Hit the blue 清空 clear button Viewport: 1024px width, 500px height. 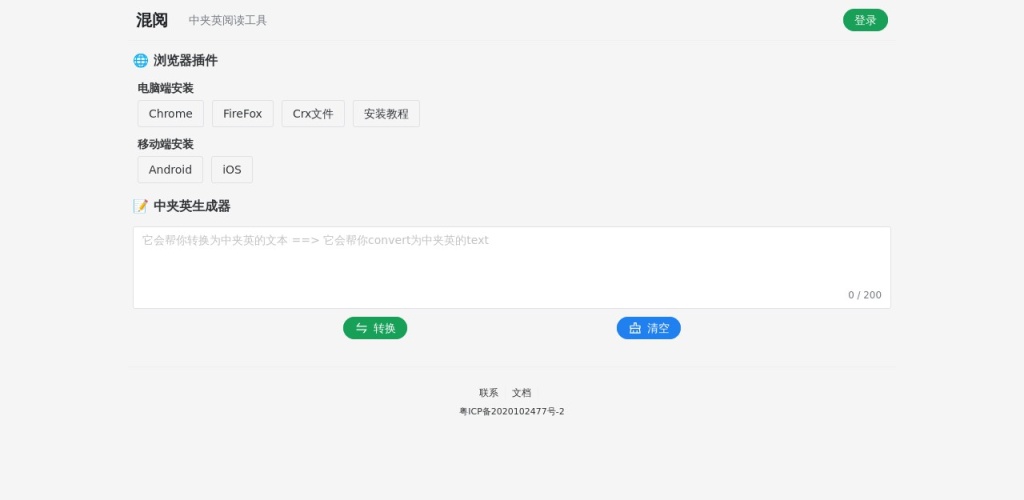click(648, 328)
